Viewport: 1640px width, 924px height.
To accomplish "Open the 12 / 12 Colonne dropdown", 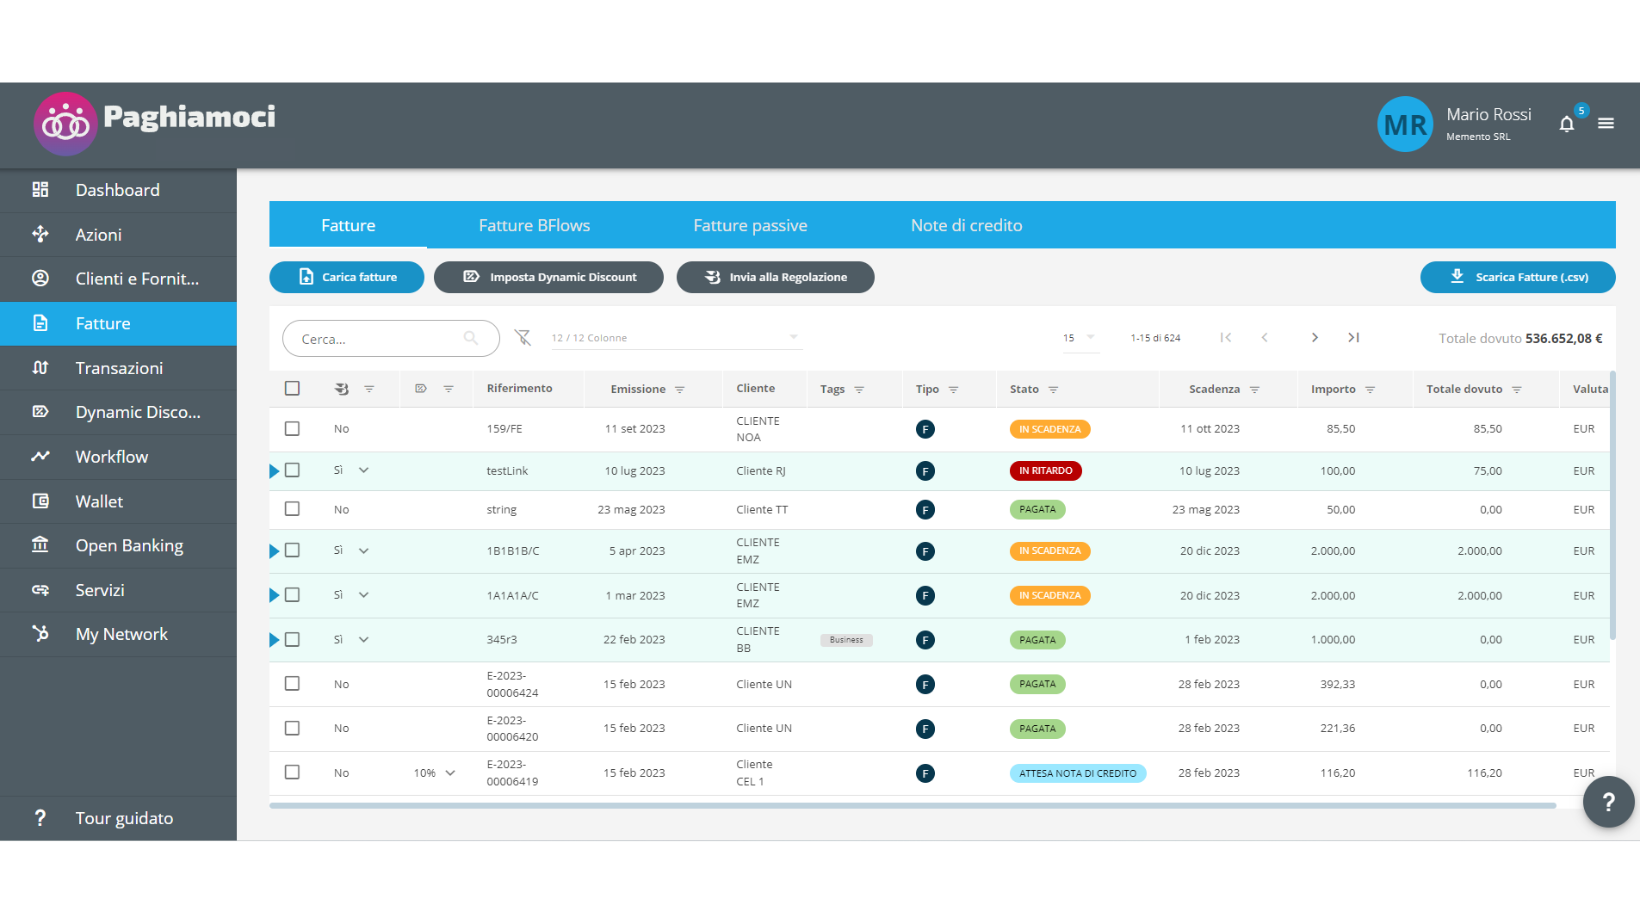I will point(675,338).
